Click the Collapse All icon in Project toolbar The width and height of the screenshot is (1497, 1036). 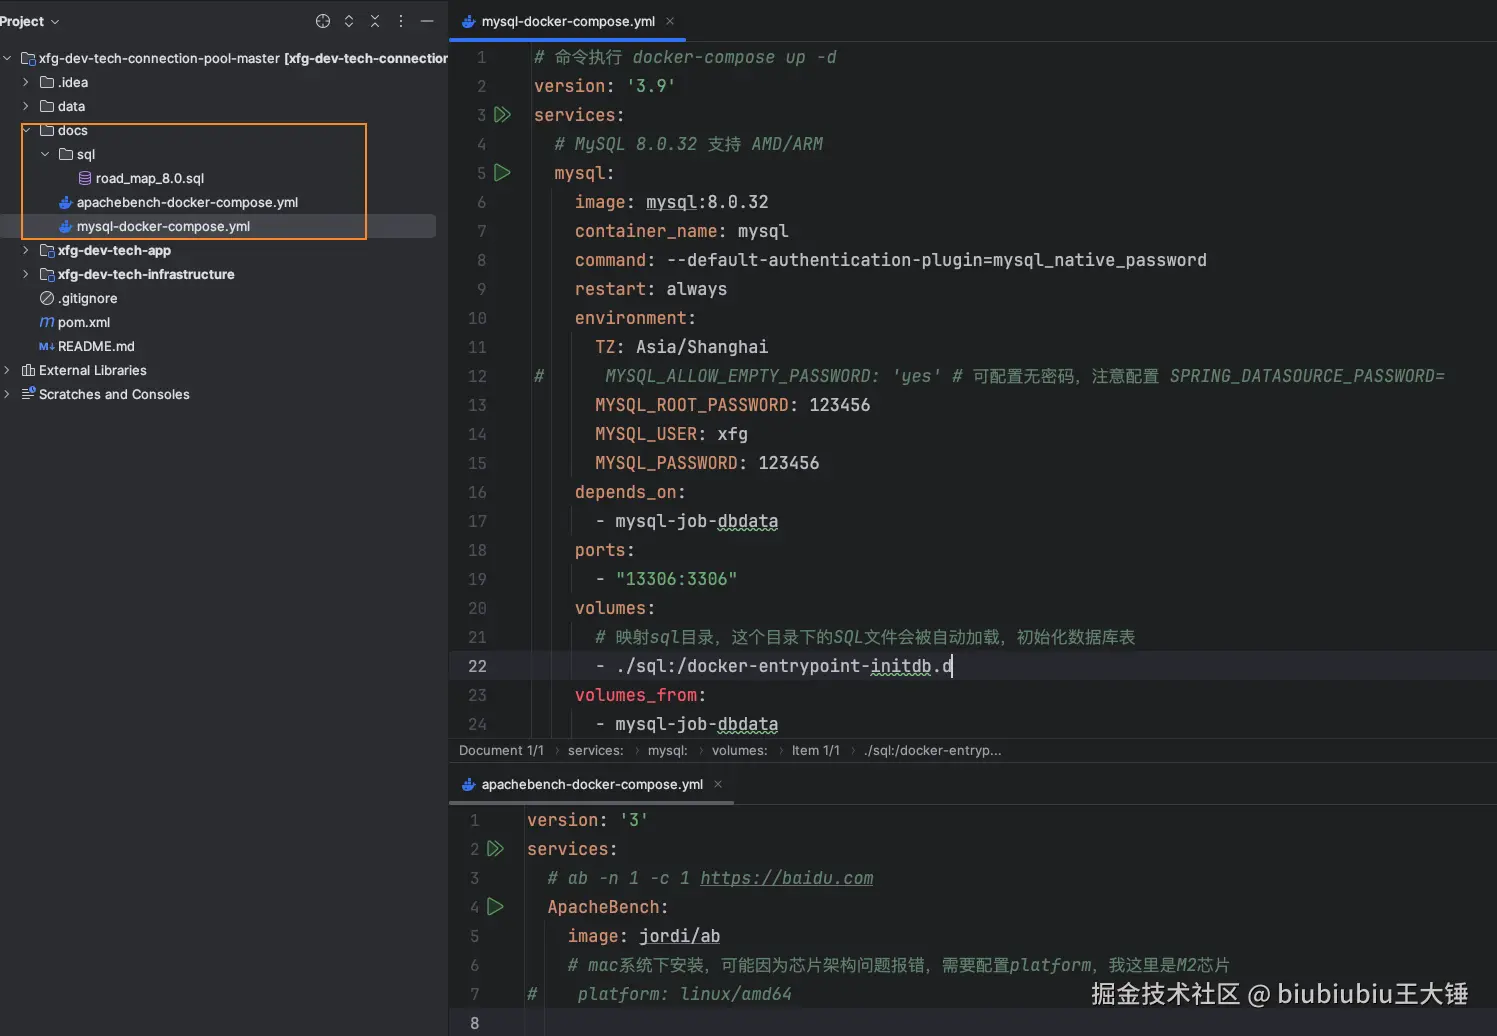[375, 21]
